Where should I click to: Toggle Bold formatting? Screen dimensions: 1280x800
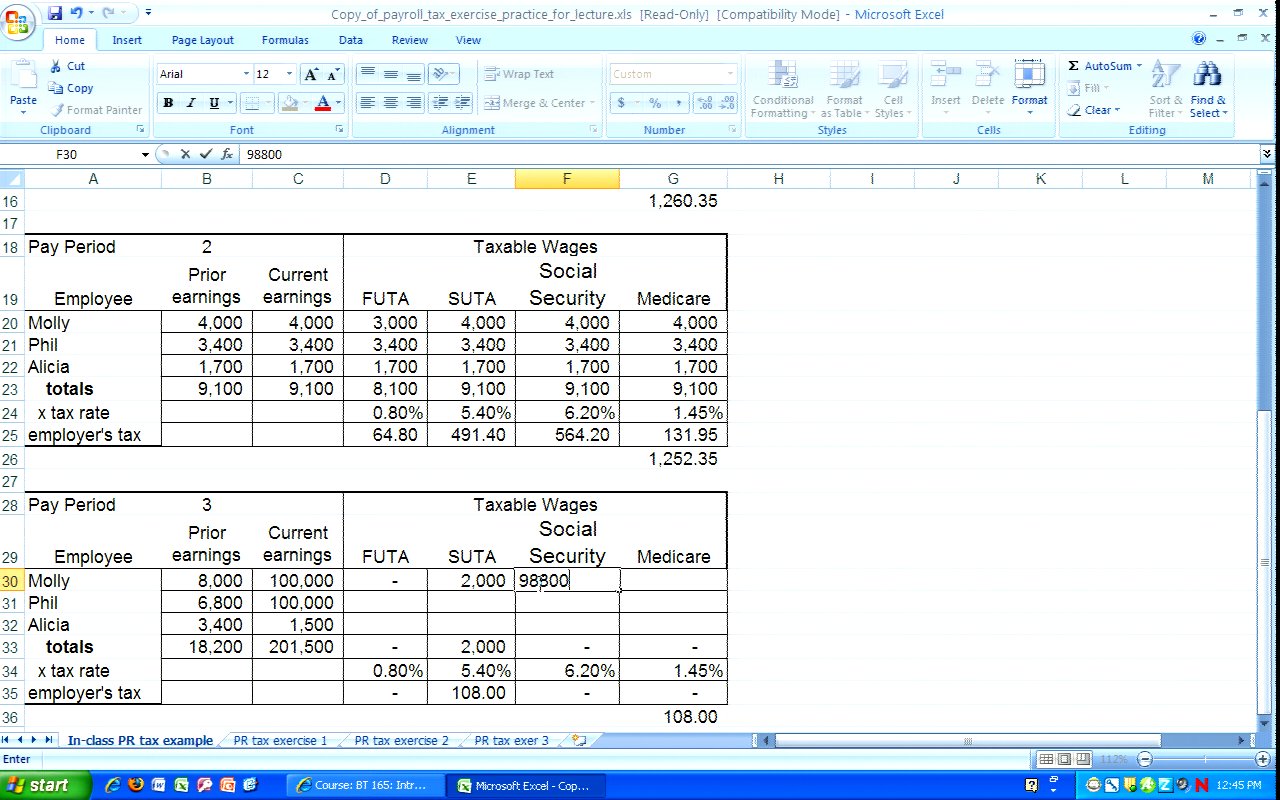coord(168,103)
